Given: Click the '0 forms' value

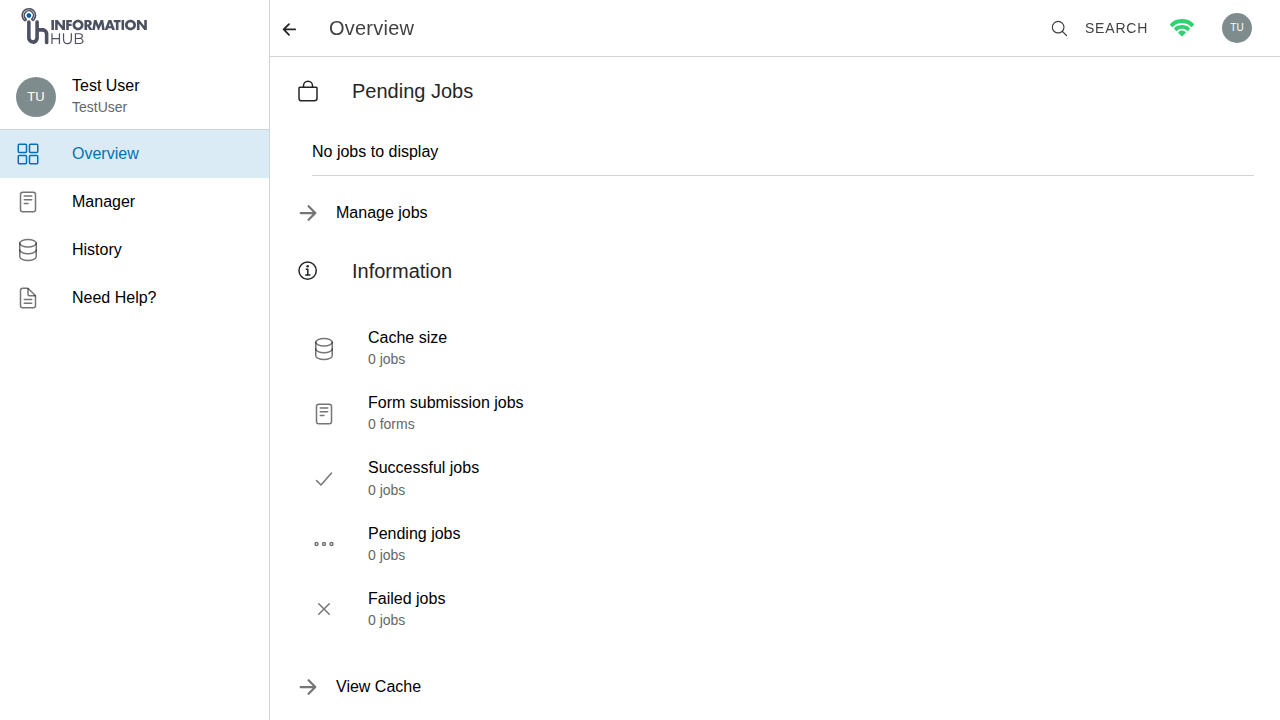Looking at the screenshot, I should (x=391, y=424).
